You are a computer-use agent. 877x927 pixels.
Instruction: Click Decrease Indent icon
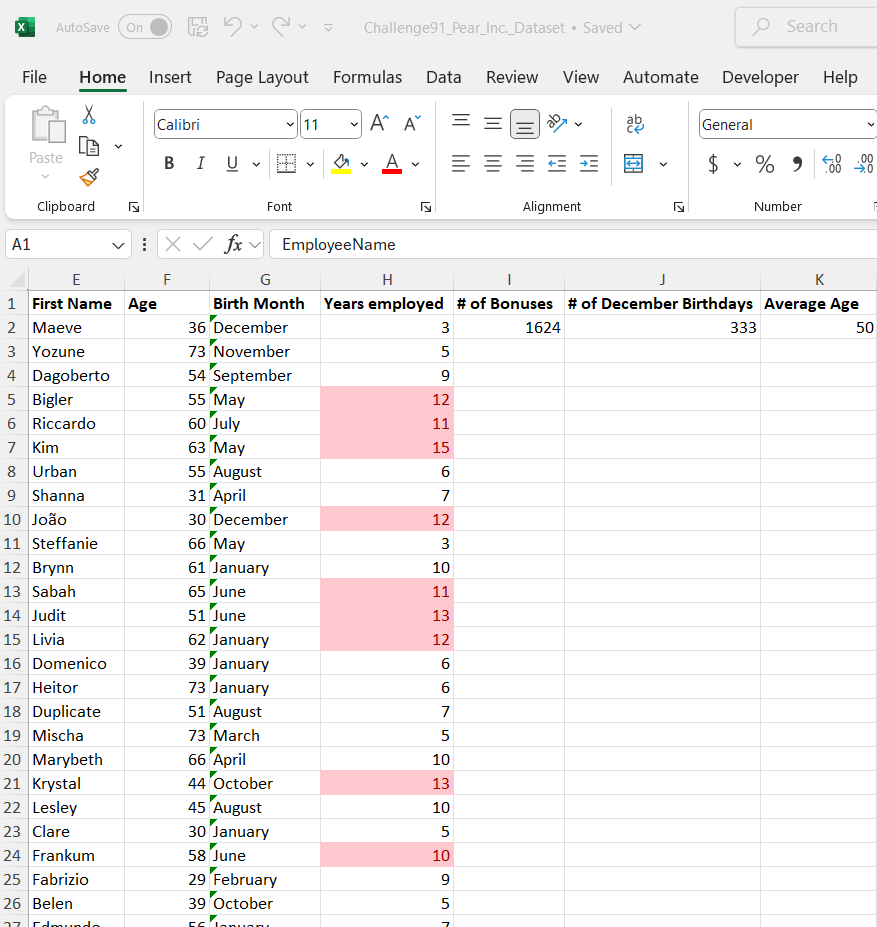tap(557, 163)
